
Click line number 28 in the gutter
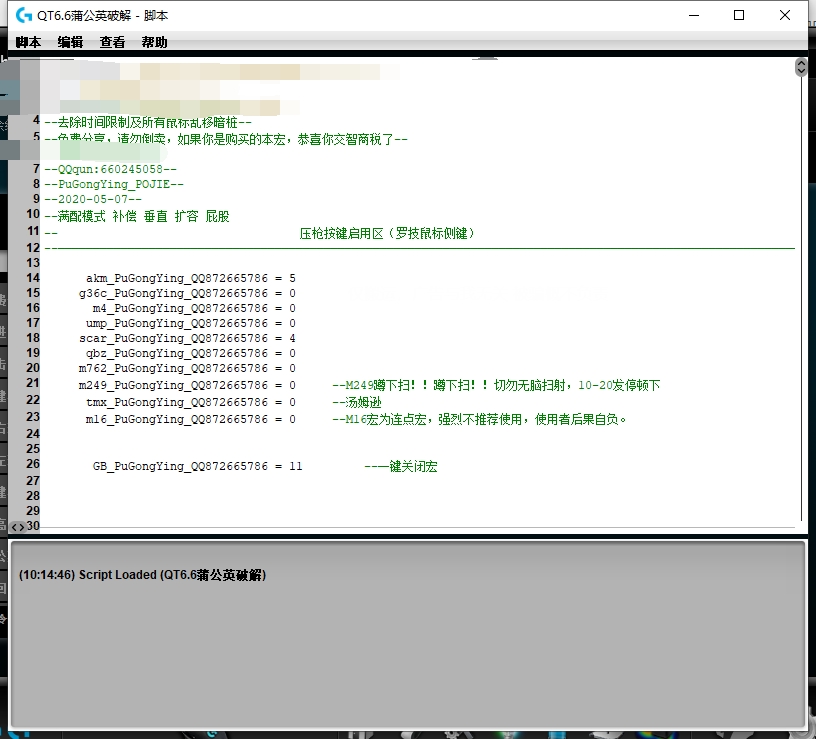[x=33, y=495]
